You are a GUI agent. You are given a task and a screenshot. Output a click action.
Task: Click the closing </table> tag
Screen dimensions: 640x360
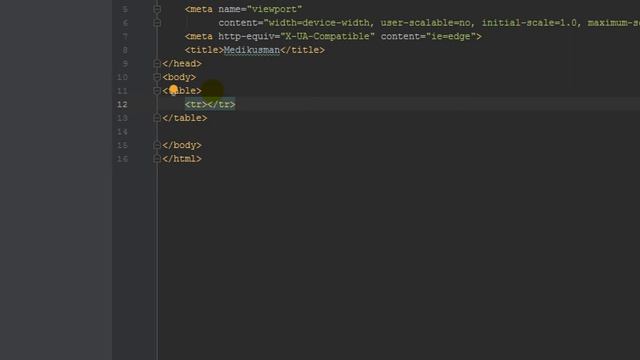[x=184, y=118]
